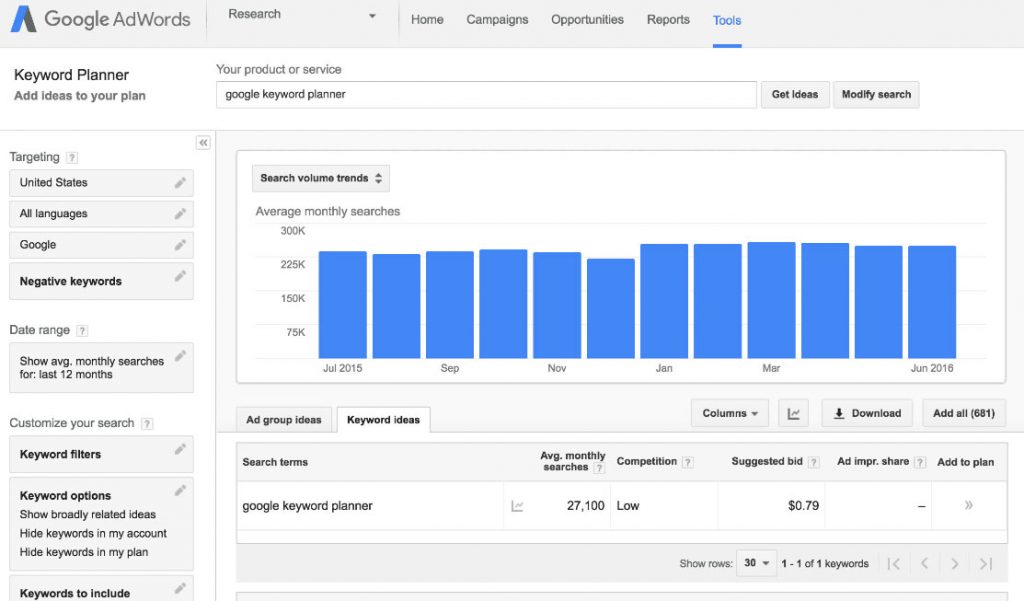Open Targeting help question mark

(x=72, y=157)
